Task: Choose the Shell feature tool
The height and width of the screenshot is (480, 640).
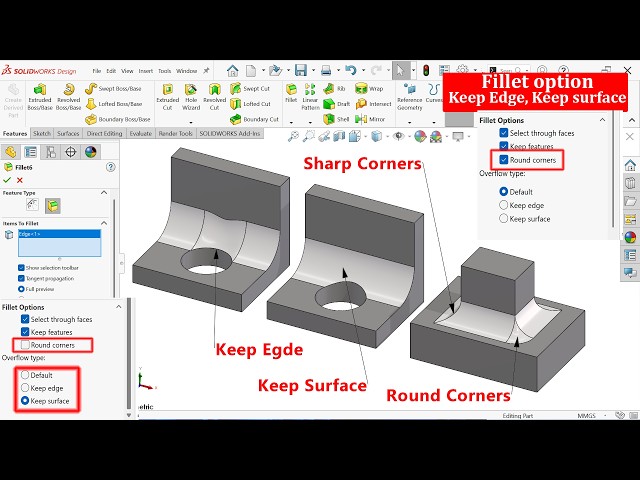Action: click(336, 119)
